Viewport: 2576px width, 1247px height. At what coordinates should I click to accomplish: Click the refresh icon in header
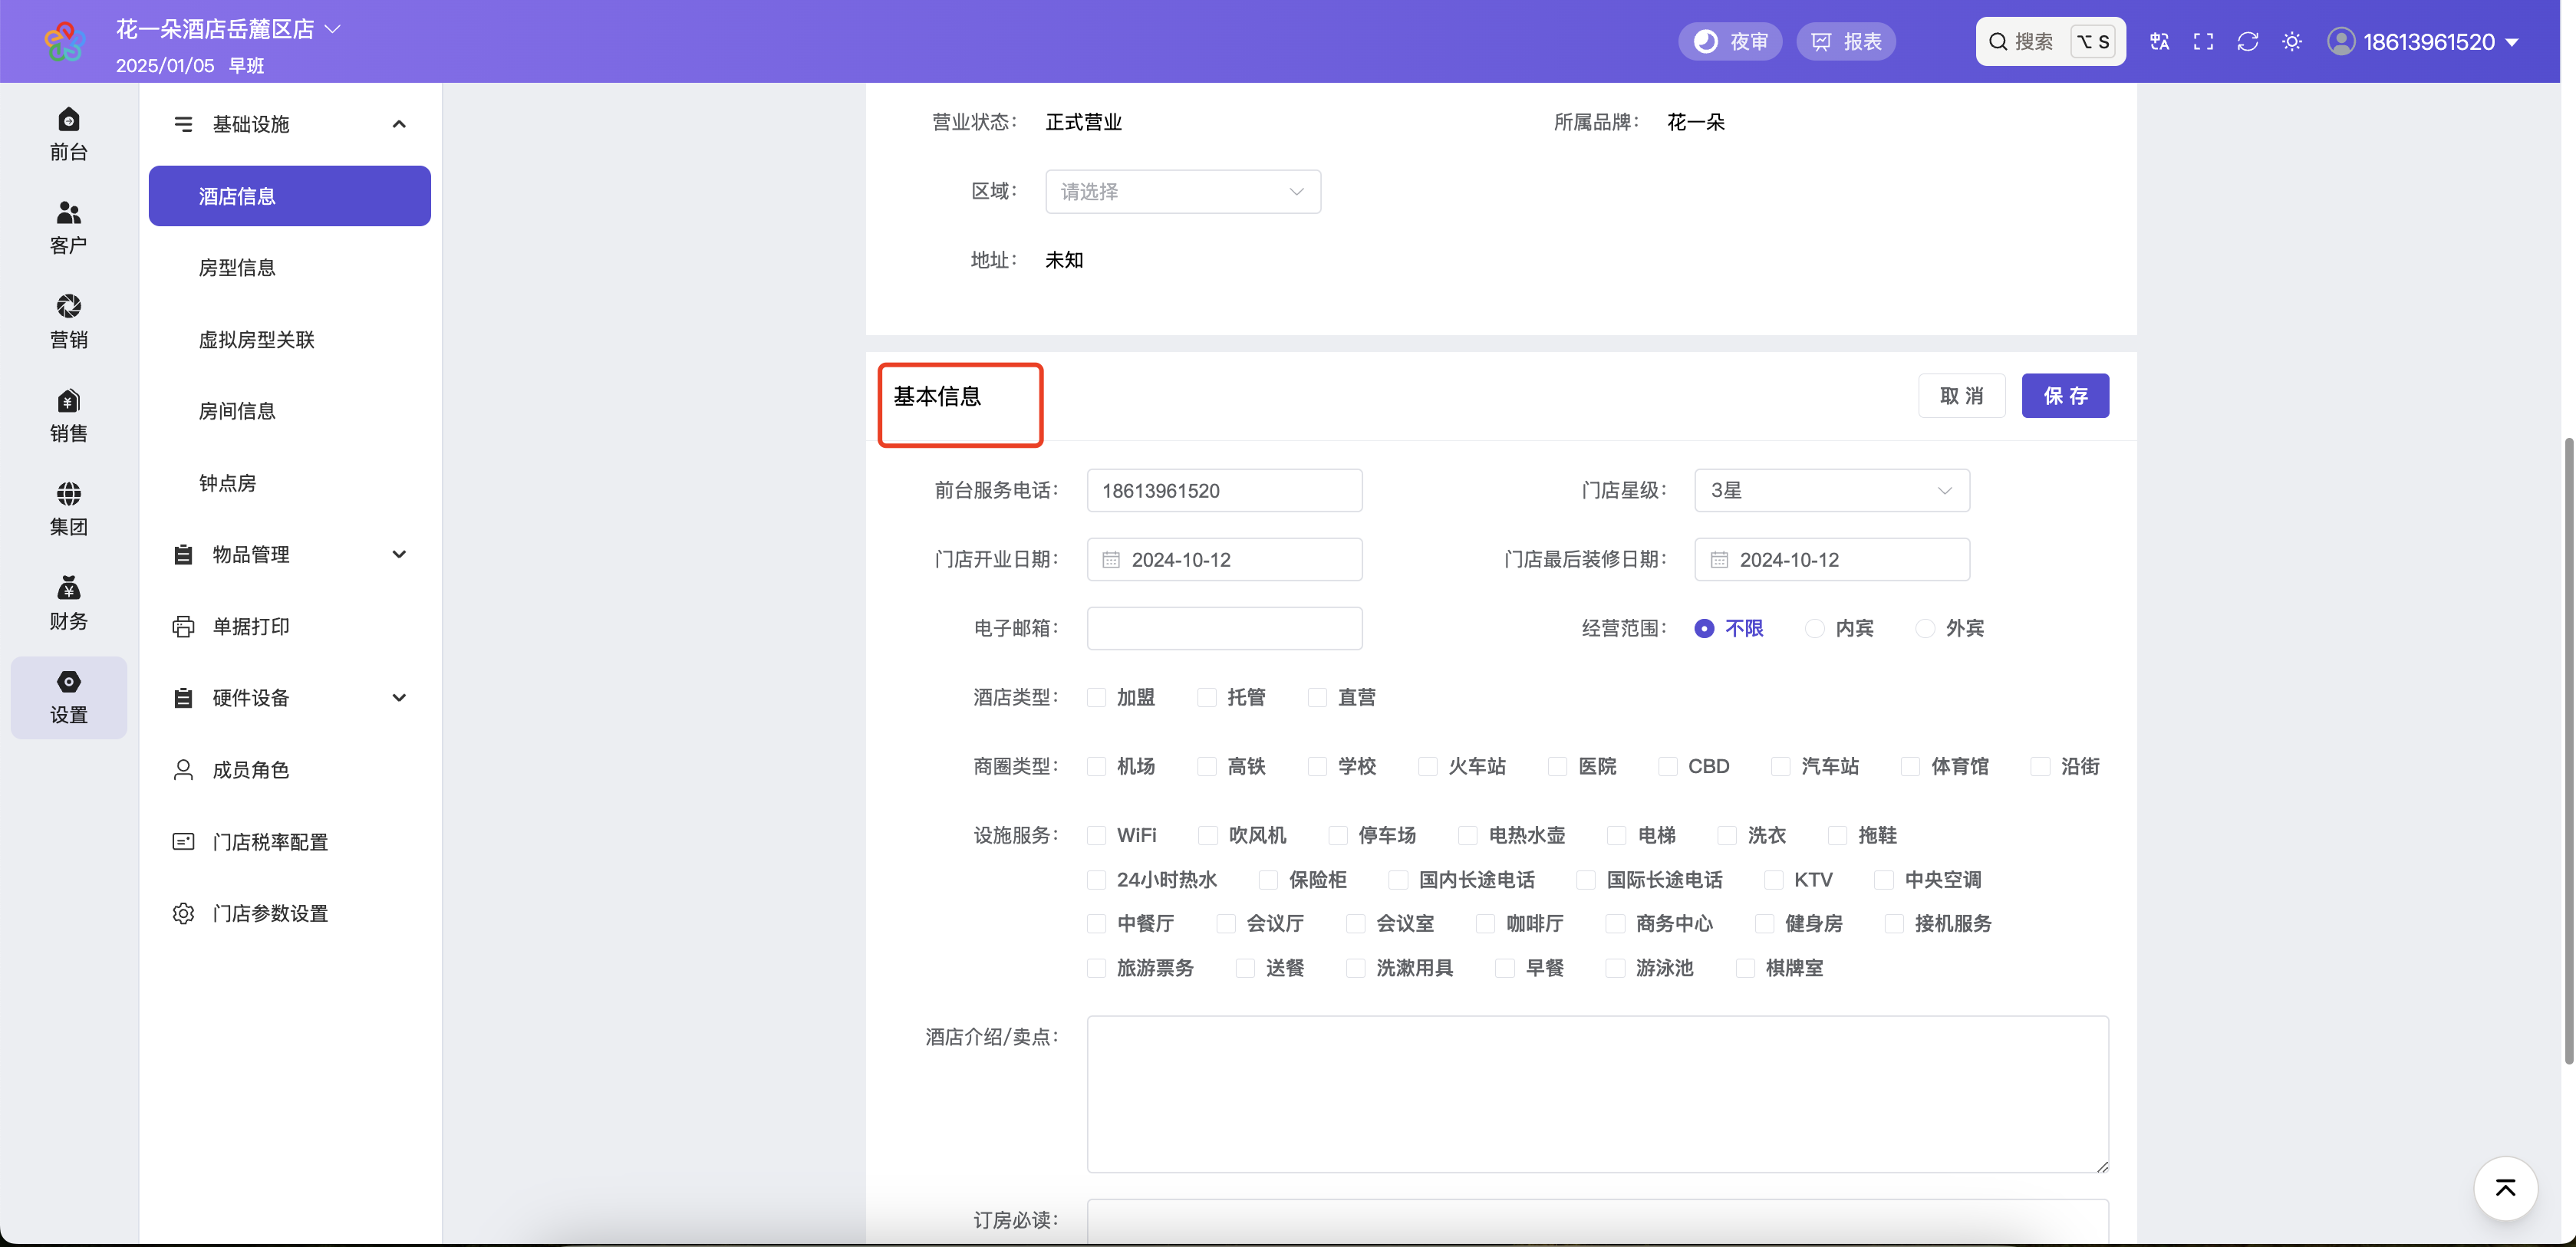tap(2248, 41)
